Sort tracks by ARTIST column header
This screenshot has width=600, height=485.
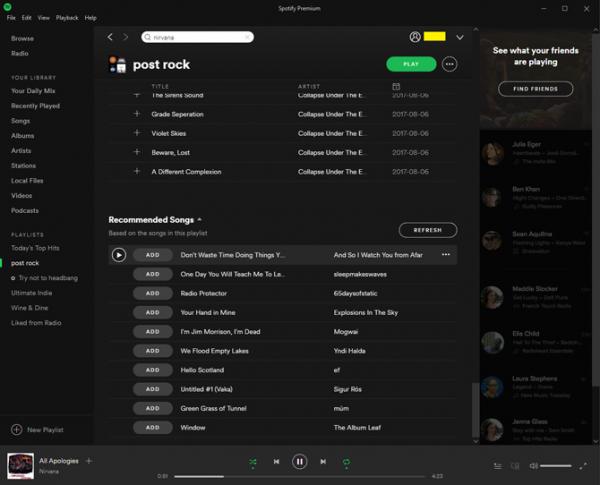point(309,87)
